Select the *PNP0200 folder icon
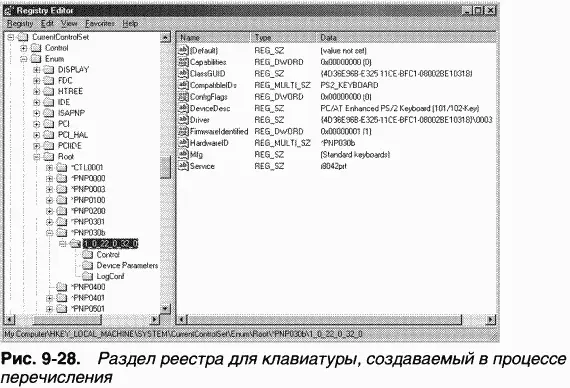Viewport: 570px width, 388px height. (62, 211)
